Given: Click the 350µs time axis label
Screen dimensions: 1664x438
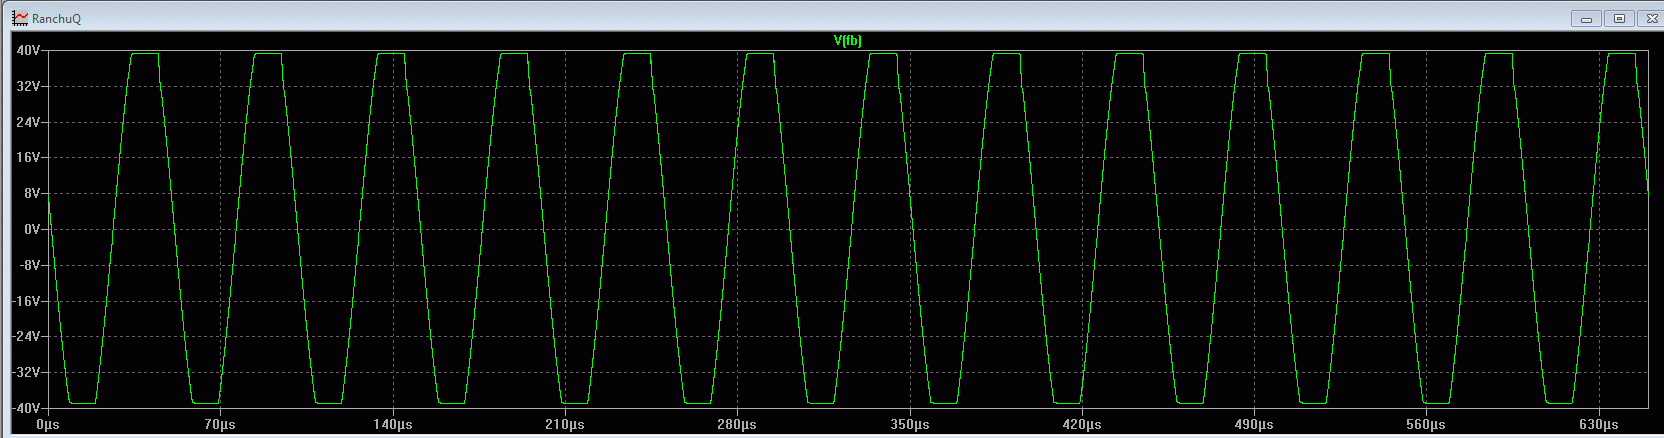Looking at the screenshot, I should point(910,425).
